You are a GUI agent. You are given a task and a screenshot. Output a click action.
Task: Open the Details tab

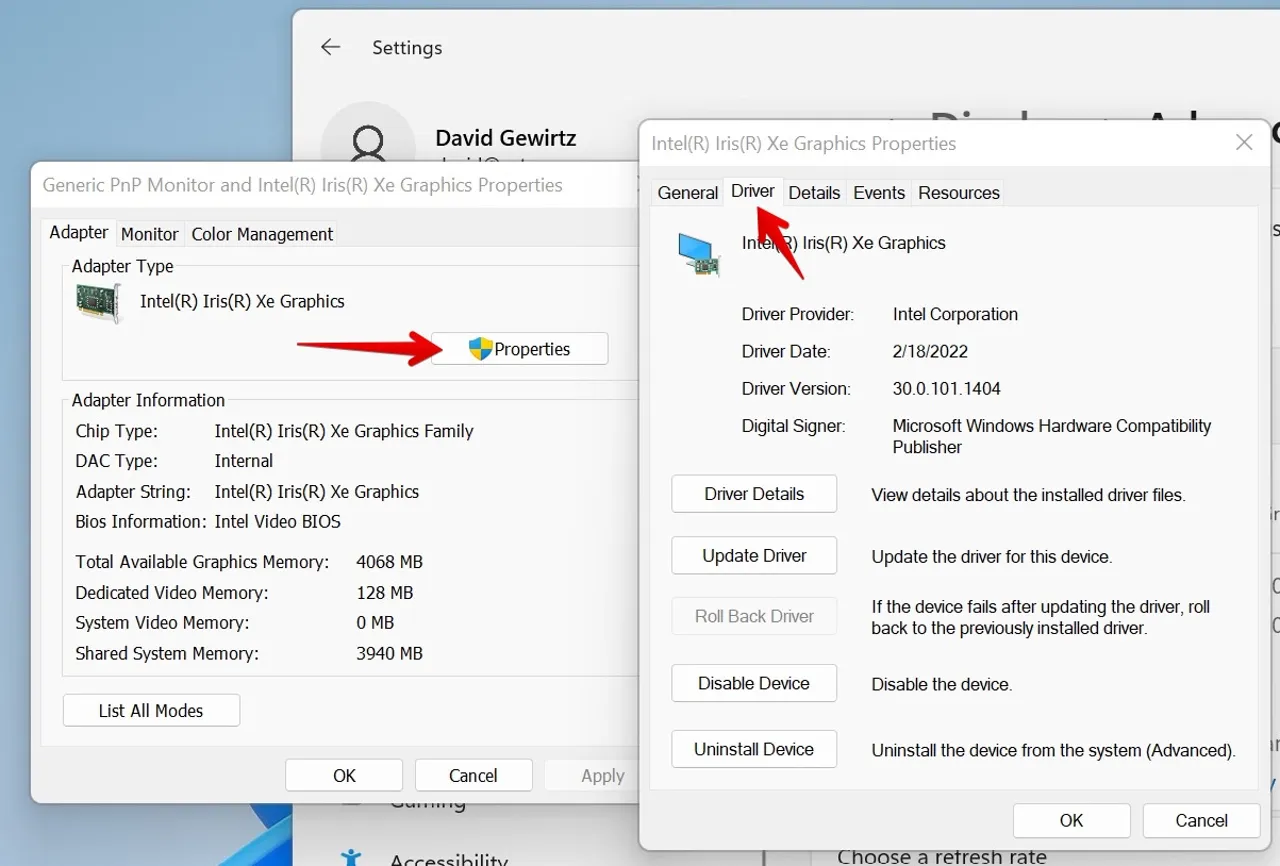click(x=814, y=193)
